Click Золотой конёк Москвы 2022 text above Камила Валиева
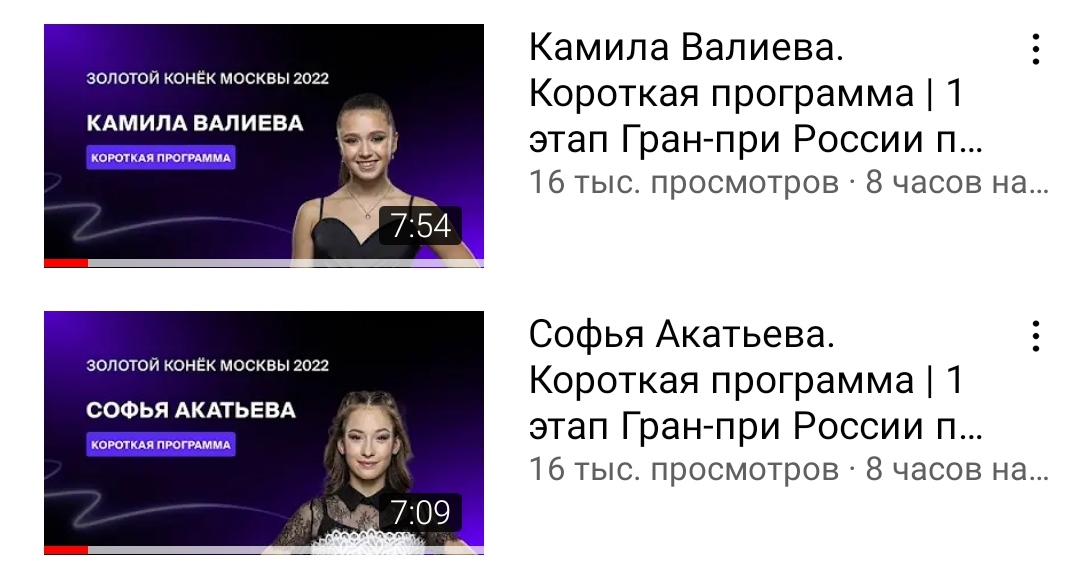 207,78
